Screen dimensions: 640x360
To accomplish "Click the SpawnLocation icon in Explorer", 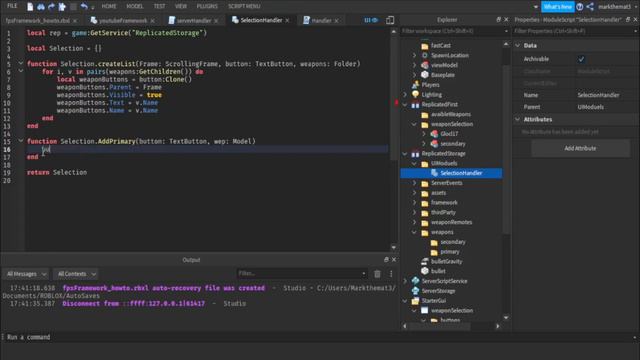I will pyautogui.click(x=425, y=55).
